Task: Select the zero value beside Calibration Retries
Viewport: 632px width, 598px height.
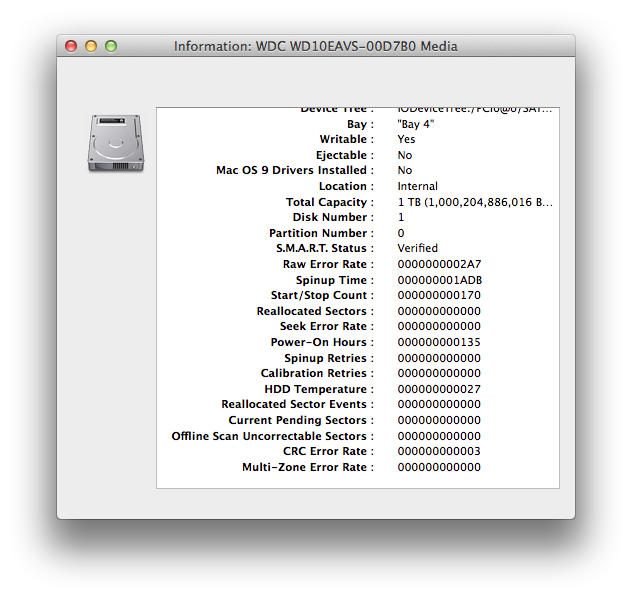Action: pos(439,373)
